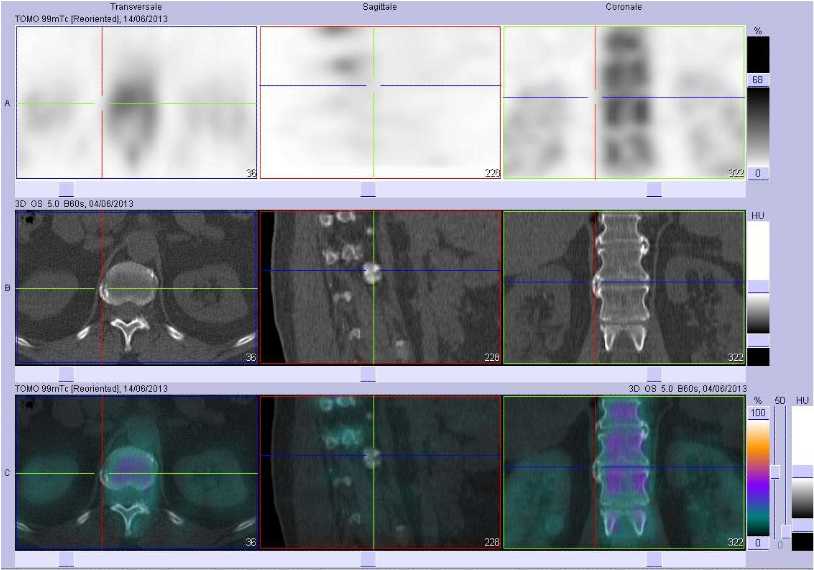Select the SPECT transversal image in row A
814x570 pixels.
coord(137,102)
